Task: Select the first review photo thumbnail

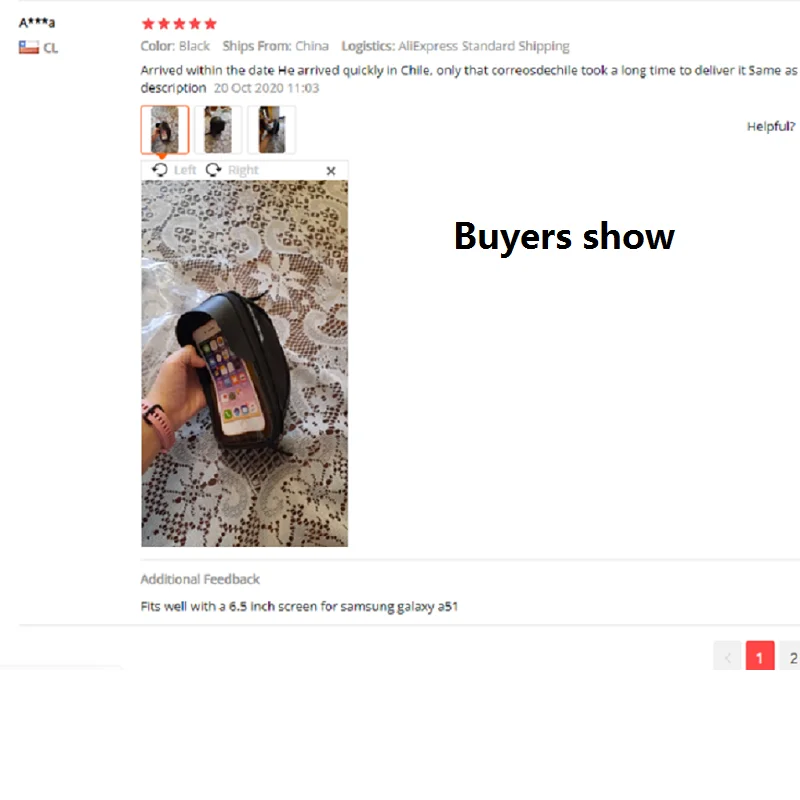Action: [x=165, y=130]
